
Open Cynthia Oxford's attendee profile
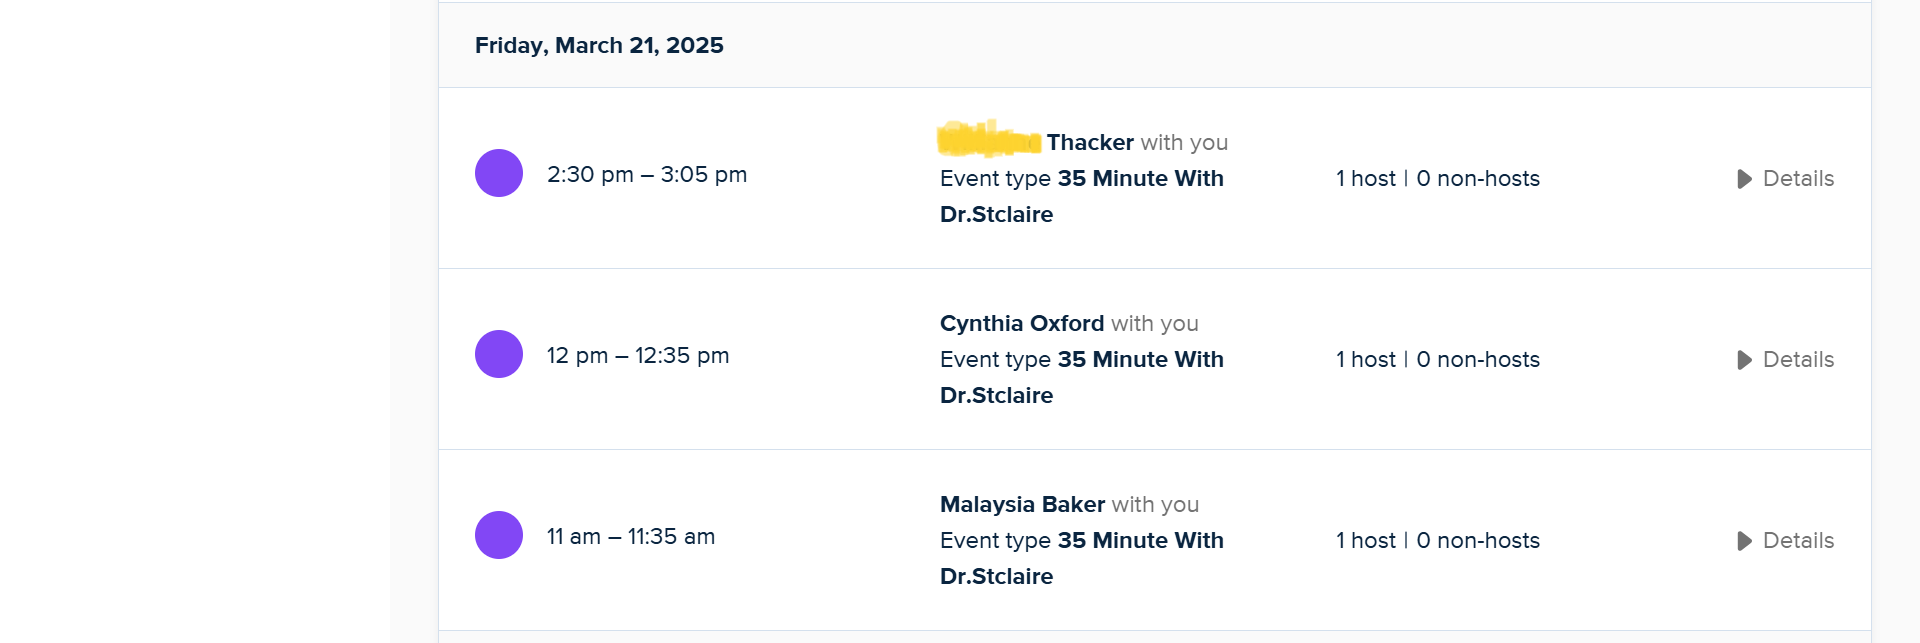tap(1022, 323)
